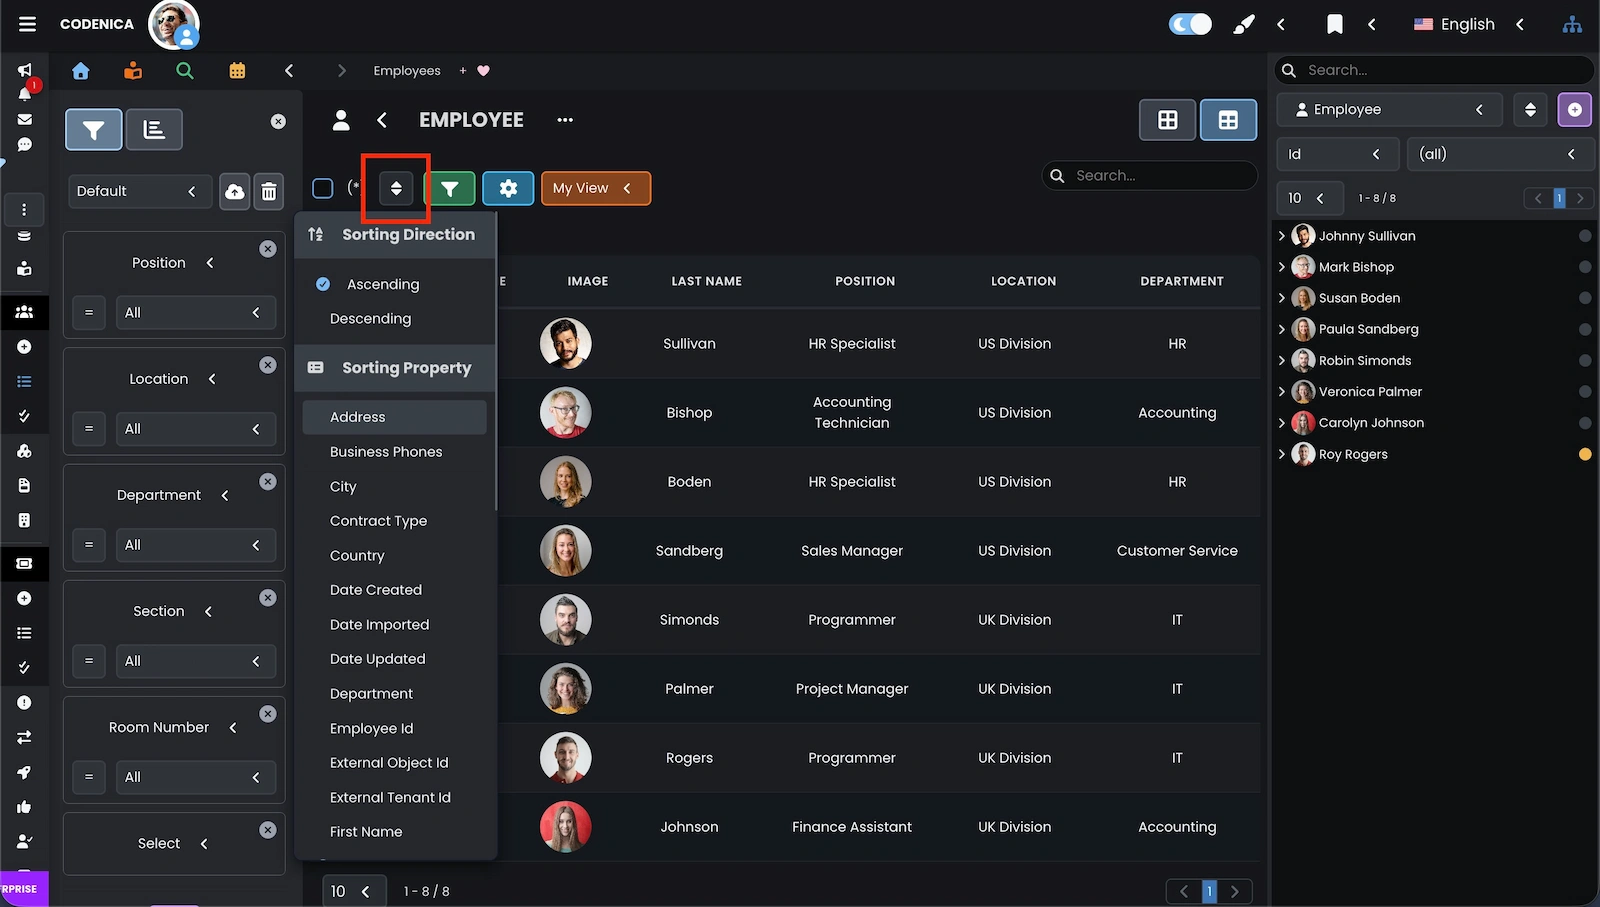This screenshot has width=1600, height=907.
Task: Open the My View button
Action: (x=595, y=188)
